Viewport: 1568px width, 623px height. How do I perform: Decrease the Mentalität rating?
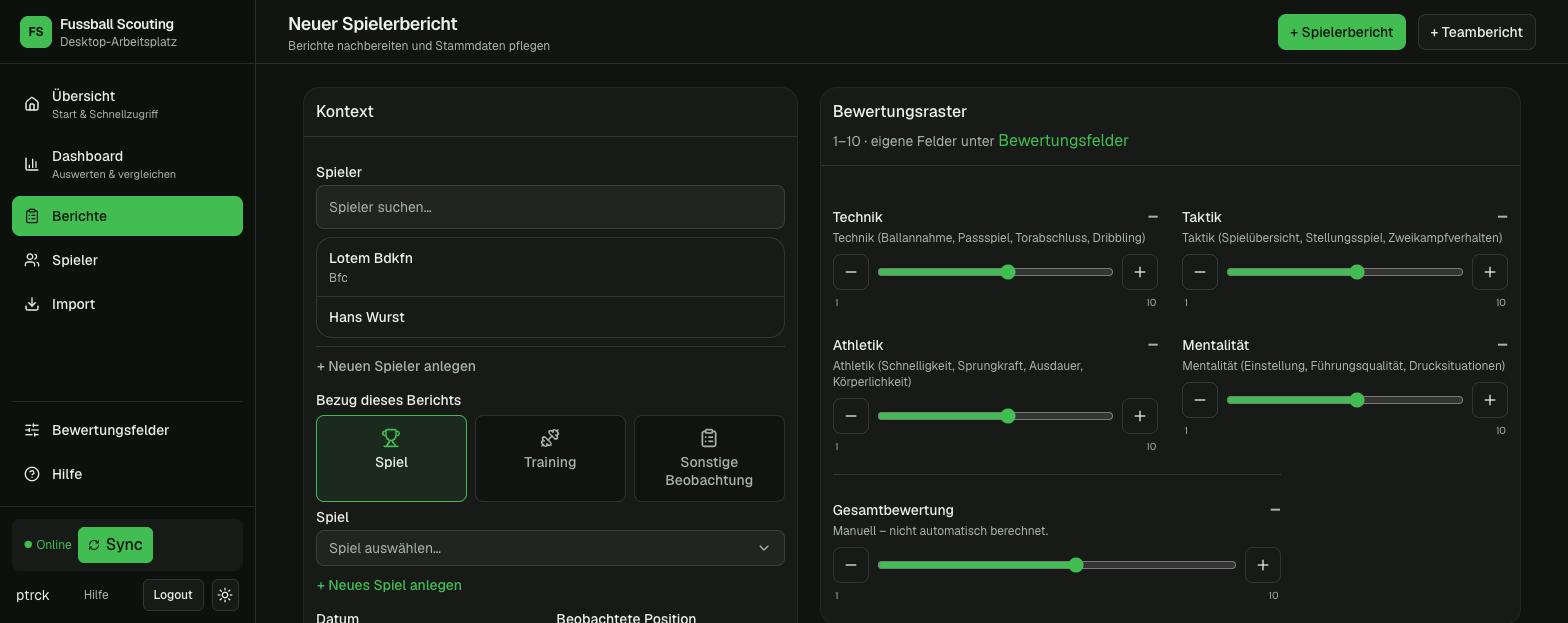pyautogui.click(x=1200, y=400)
